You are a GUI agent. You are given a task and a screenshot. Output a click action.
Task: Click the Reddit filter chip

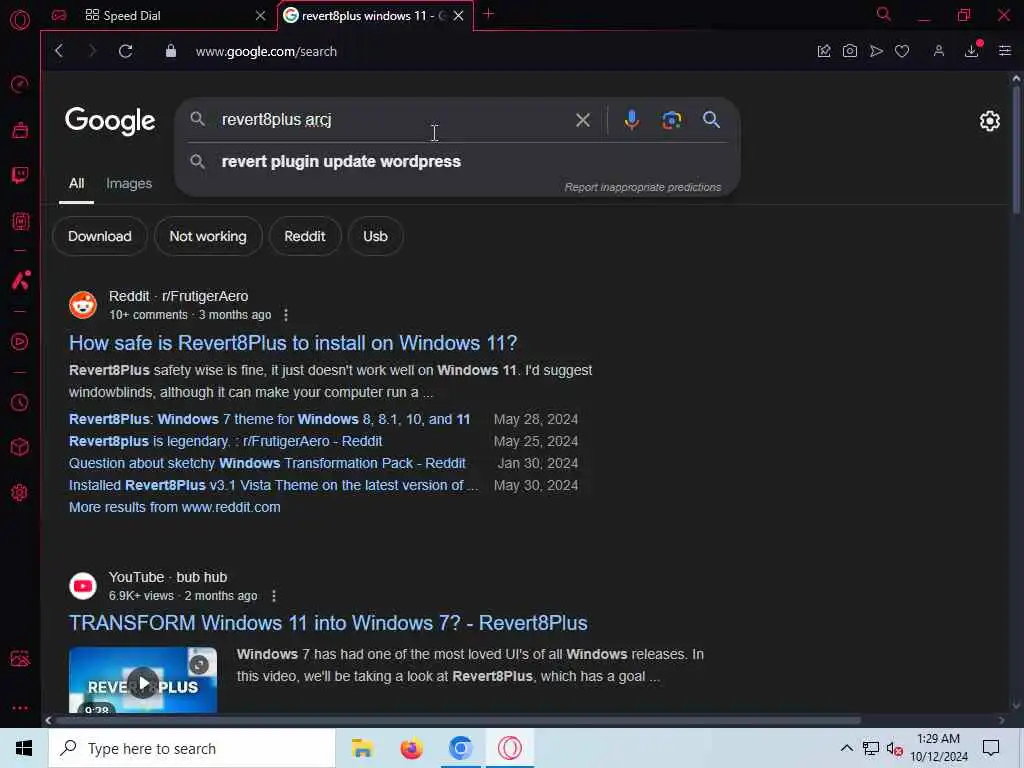[305, 236]
